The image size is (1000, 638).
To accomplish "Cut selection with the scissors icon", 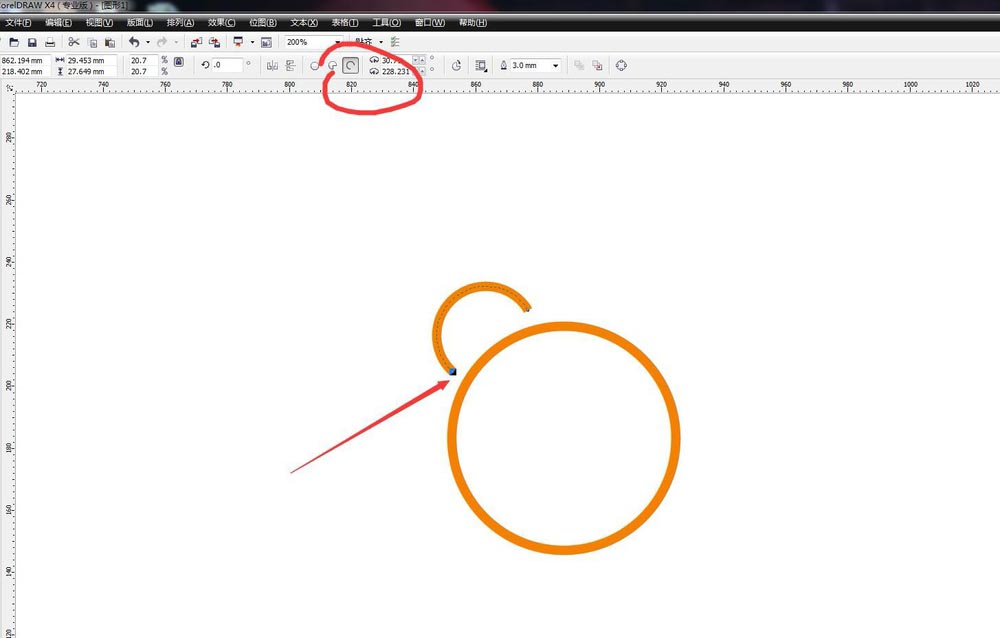I will tap(74, 42).
